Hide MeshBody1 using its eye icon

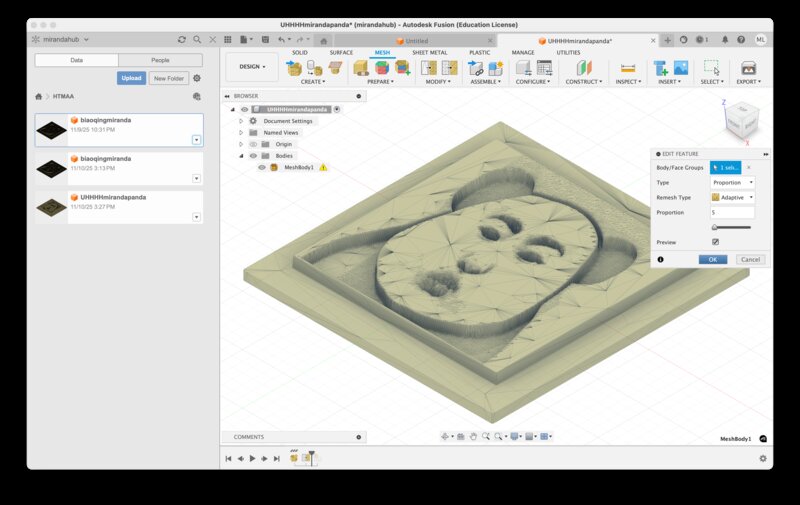point(262,168)
